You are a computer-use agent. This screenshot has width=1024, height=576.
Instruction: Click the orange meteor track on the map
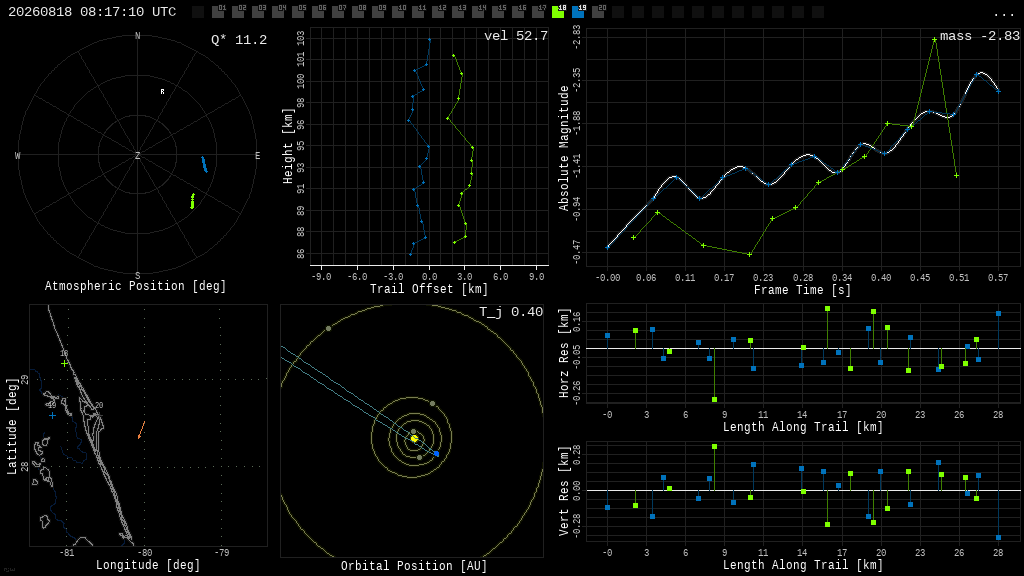coord(141,430)
